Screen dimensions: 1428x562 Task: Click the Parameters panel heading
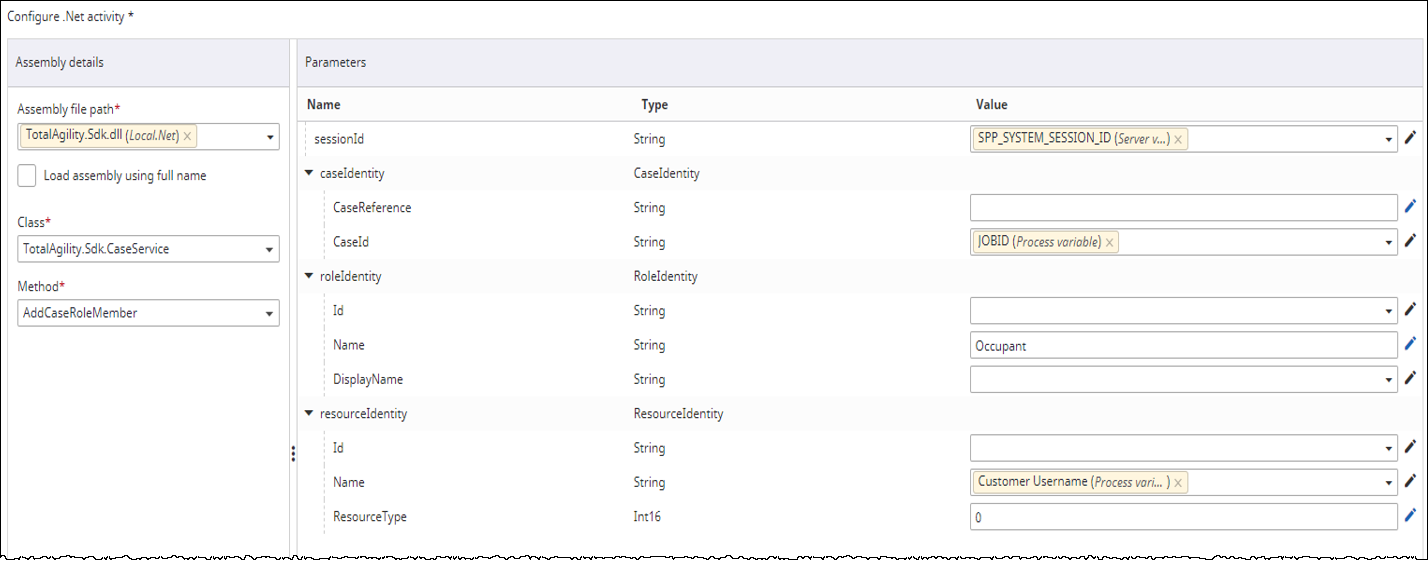pos(335,62)
